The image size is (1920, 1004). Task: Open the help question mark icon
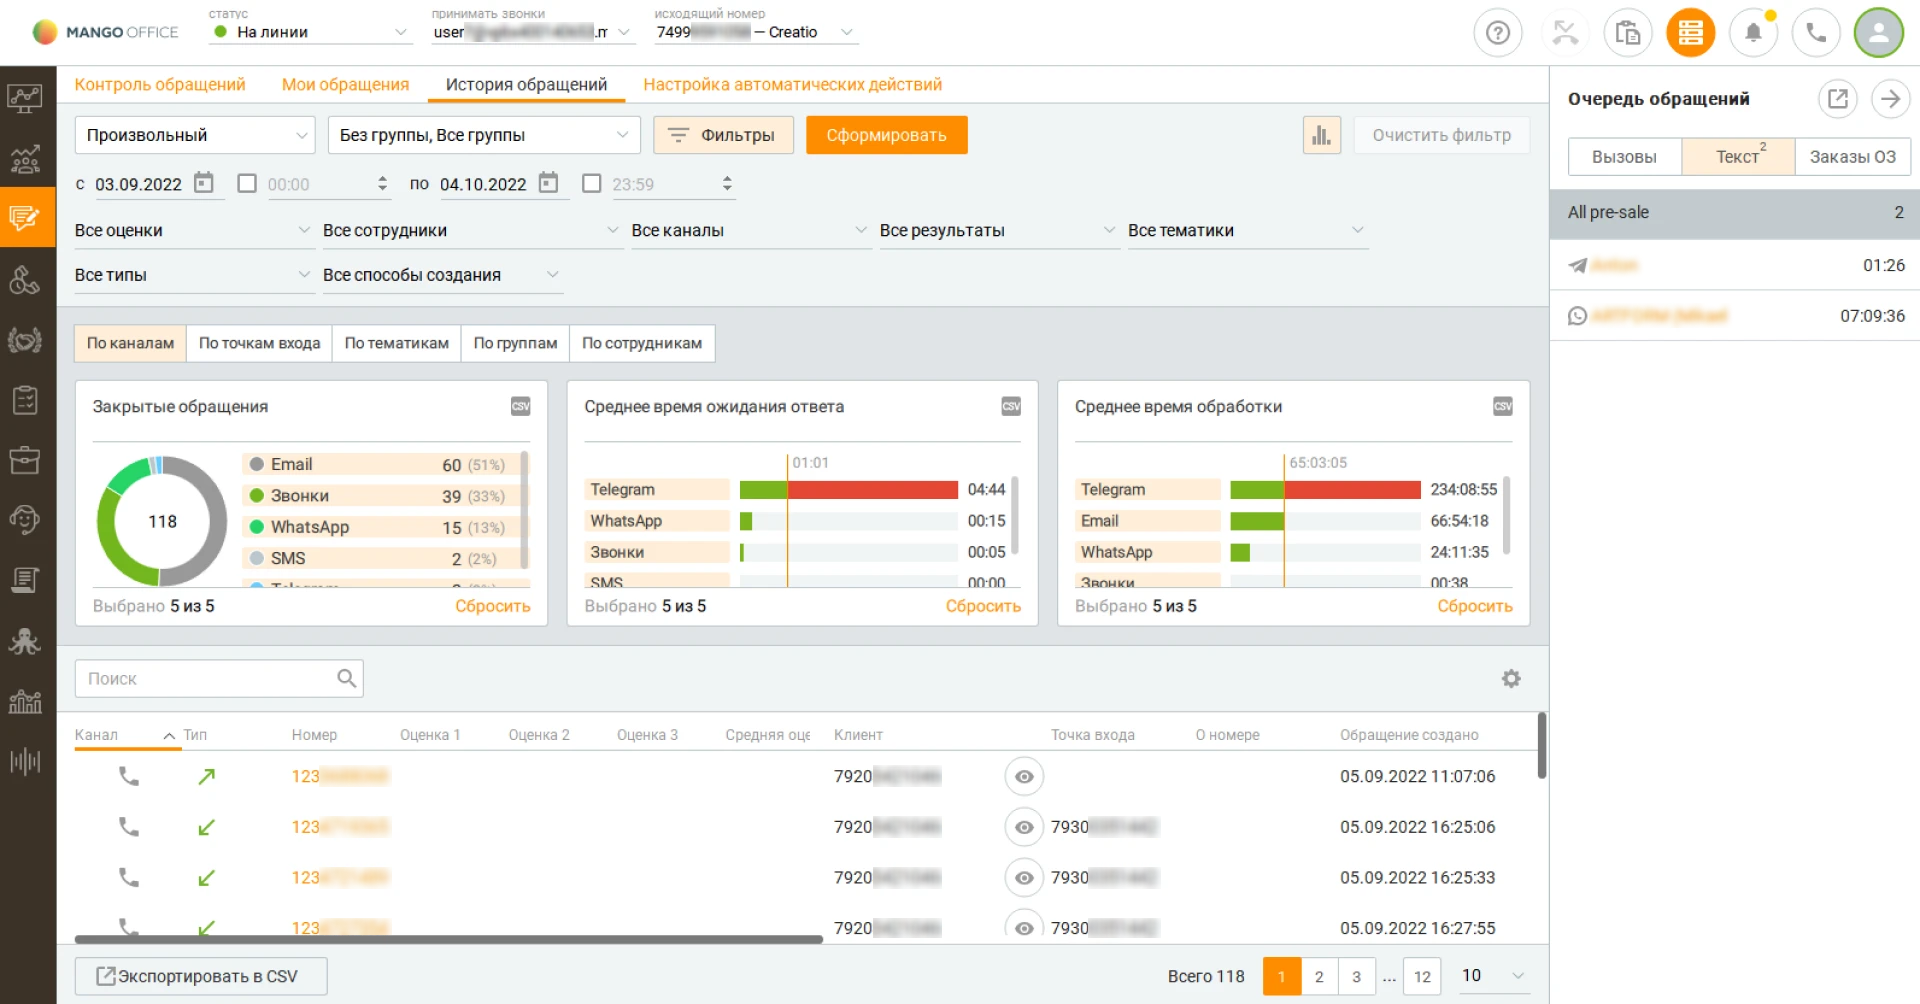1497,33
